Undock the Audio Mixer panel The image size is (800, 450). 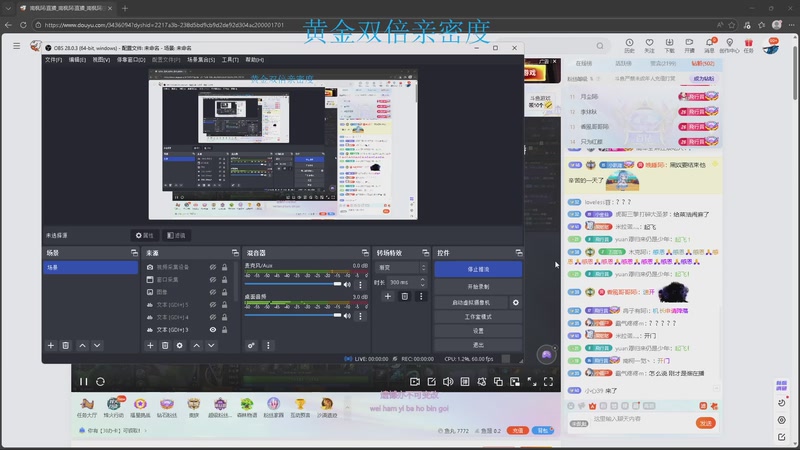coord(365,253)
